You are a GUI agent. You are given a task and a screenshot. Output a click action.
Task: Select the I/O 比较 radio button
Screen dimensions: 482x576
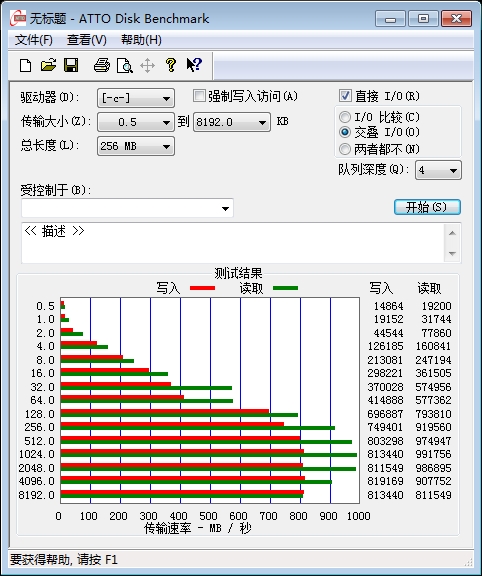coord(345,117)
